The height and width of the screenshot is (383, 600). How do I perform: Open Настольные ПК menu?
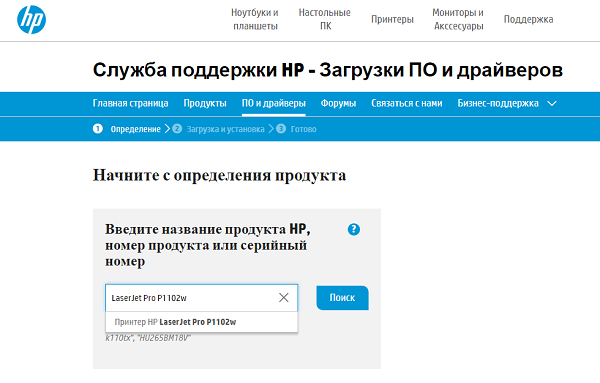[324, 20]
